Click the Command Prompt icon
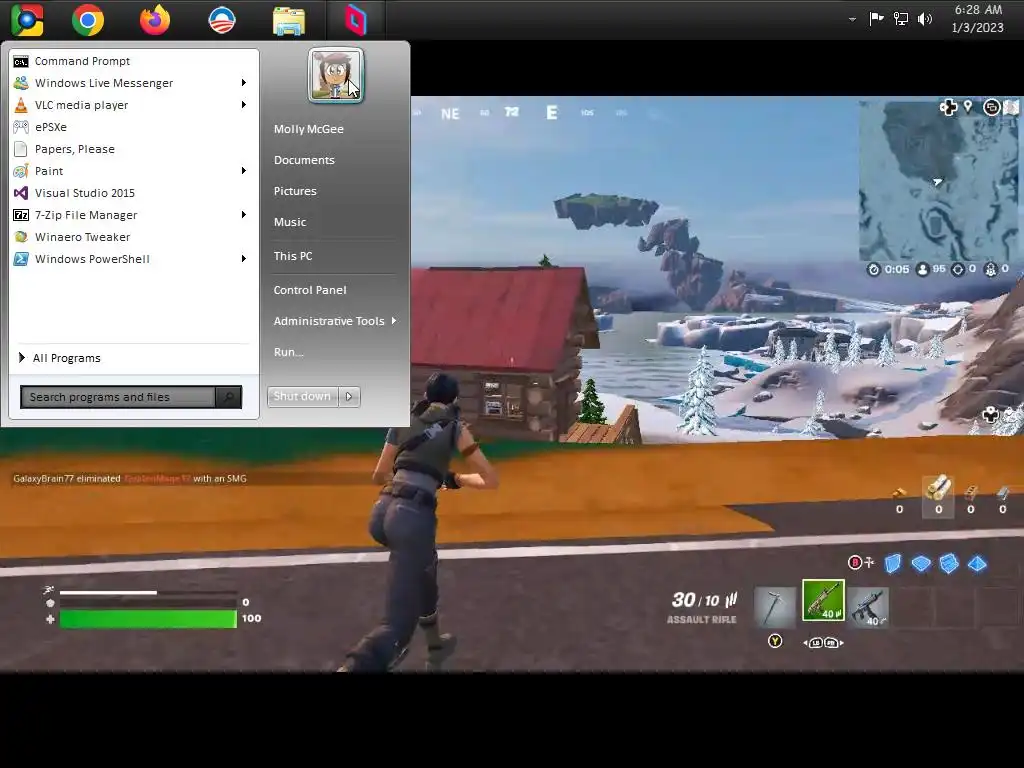The image size is (1024, 768). pos(21,61)
